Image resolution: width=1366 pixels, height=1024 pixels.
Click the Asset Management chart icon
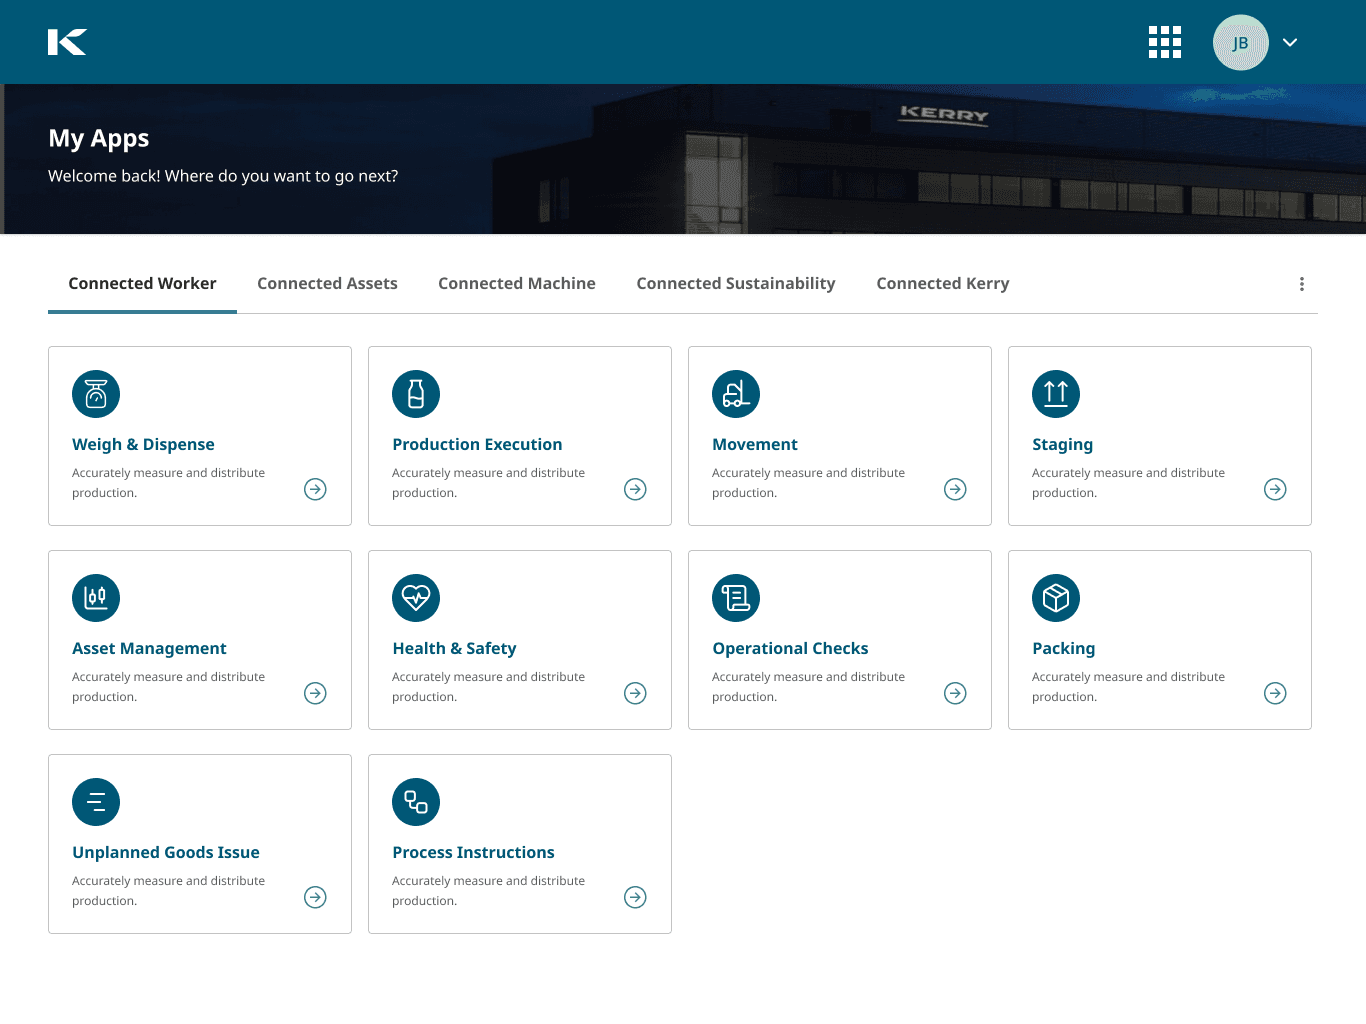(x=96, y=598)
